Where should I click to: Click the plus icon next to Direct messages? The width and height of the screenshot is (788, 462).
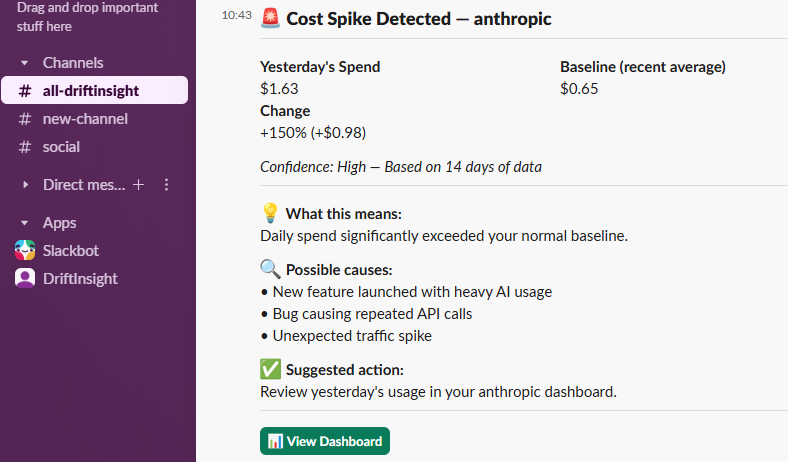(138, 185)
